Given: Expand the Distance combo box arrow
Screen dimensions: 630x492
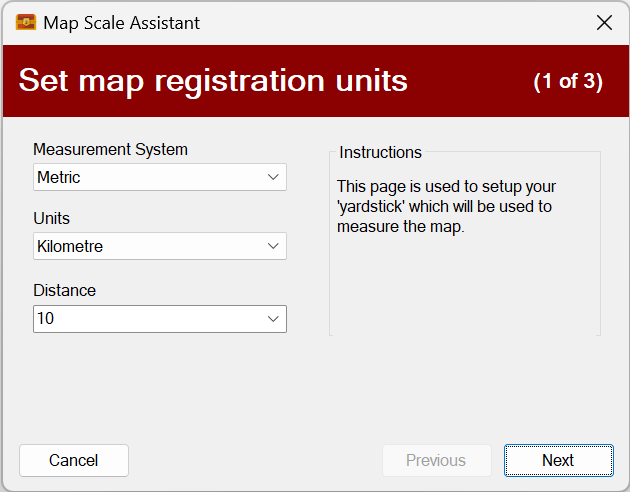Looking at the screenshot, I should pos(273,319).
